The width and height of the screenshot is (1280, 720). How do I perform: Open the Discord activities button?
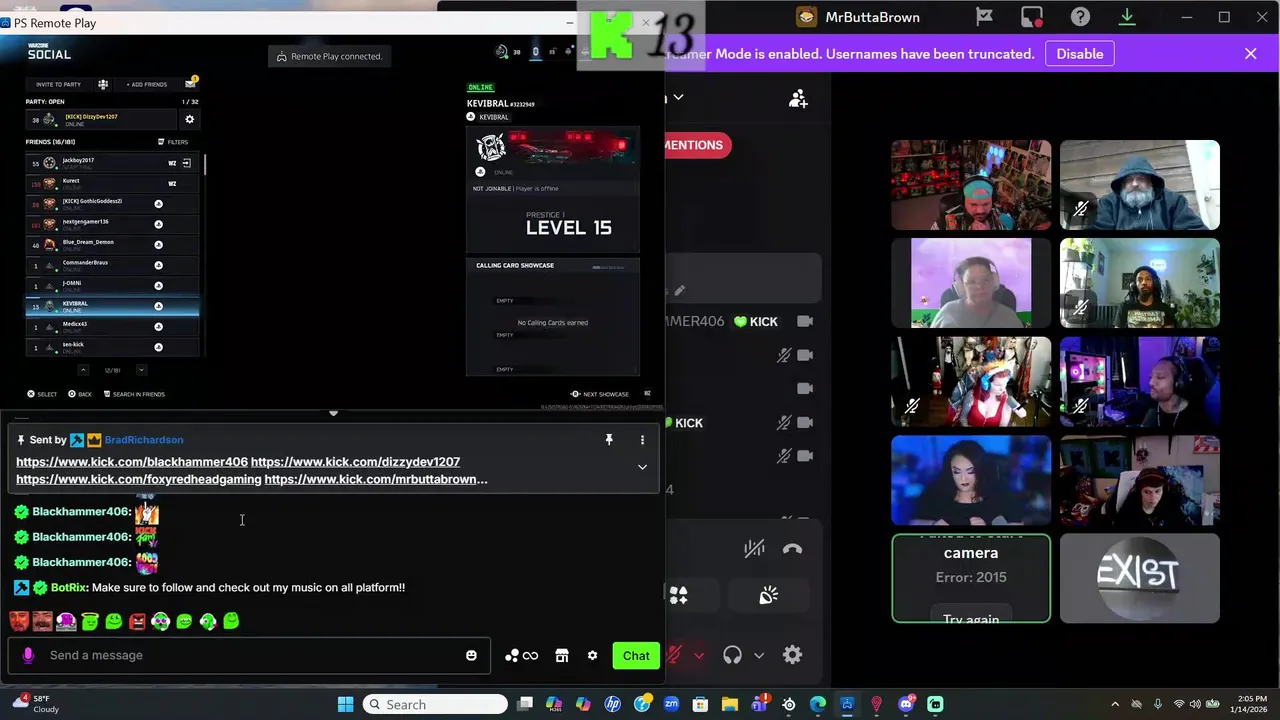click(678, 596)
